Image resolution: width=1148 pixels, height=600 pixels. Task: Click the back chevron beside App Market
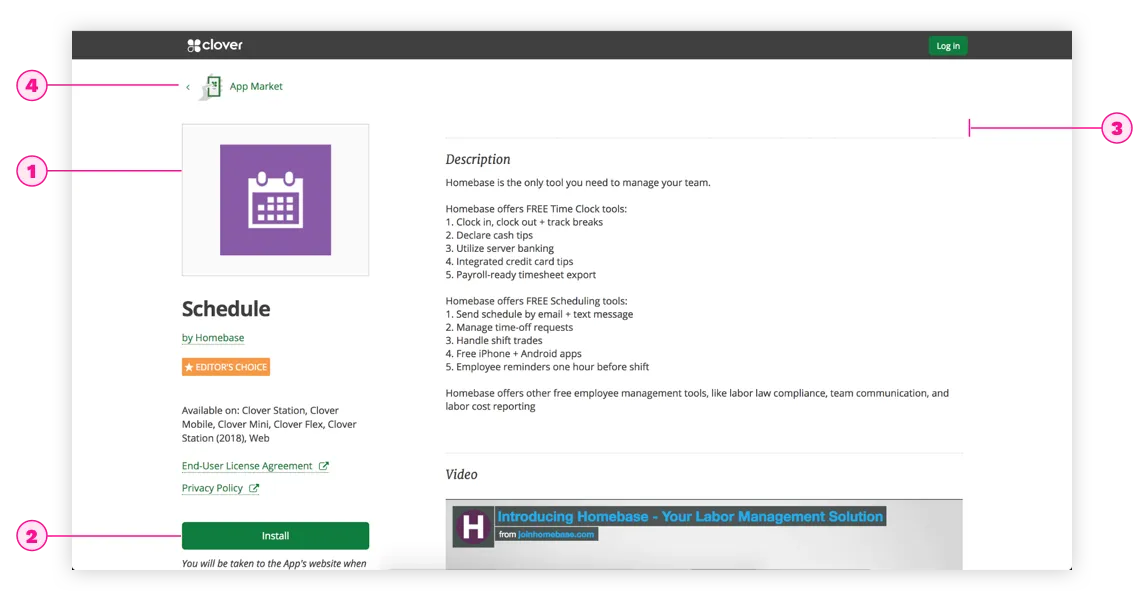click(x=188, y=87)
